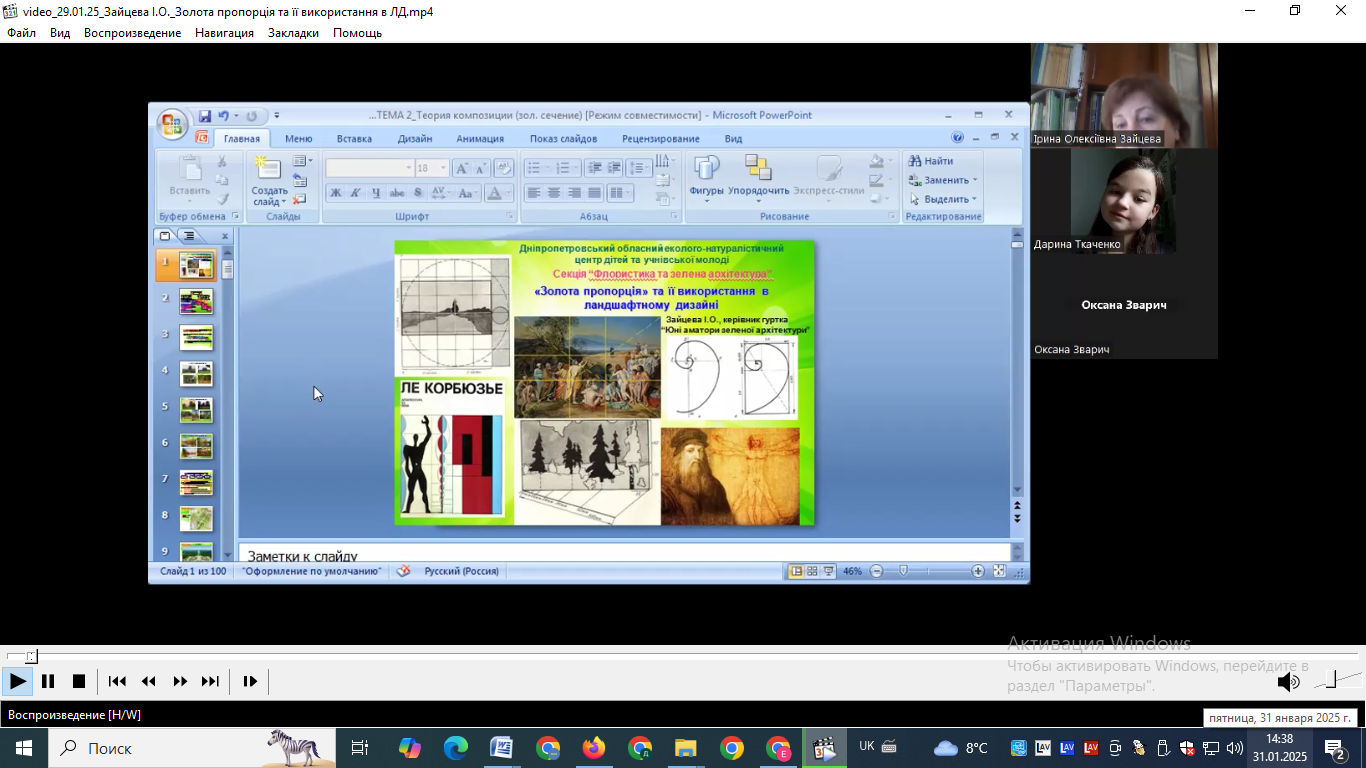Skip to the next file icon
1366x768 pixels.
pos(210,681)
